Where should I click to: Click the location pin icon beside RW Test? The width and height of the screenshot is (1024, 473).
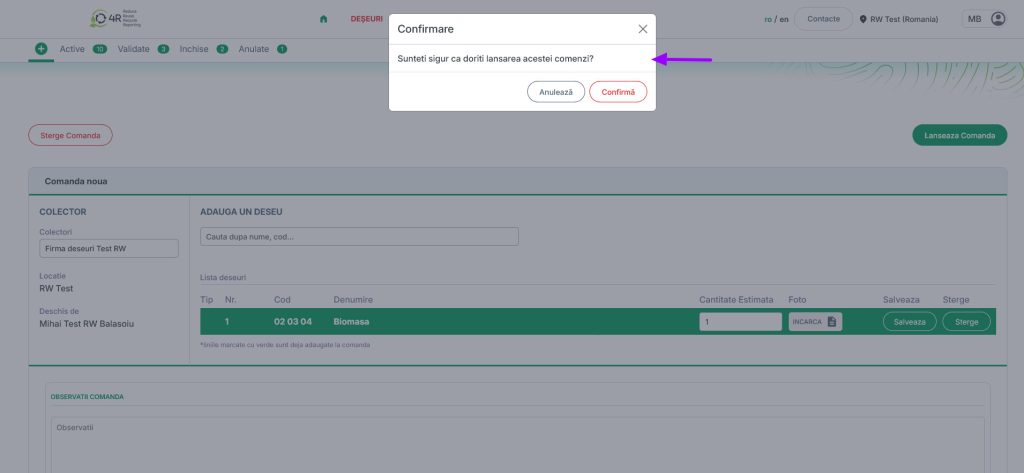(863, 19)
